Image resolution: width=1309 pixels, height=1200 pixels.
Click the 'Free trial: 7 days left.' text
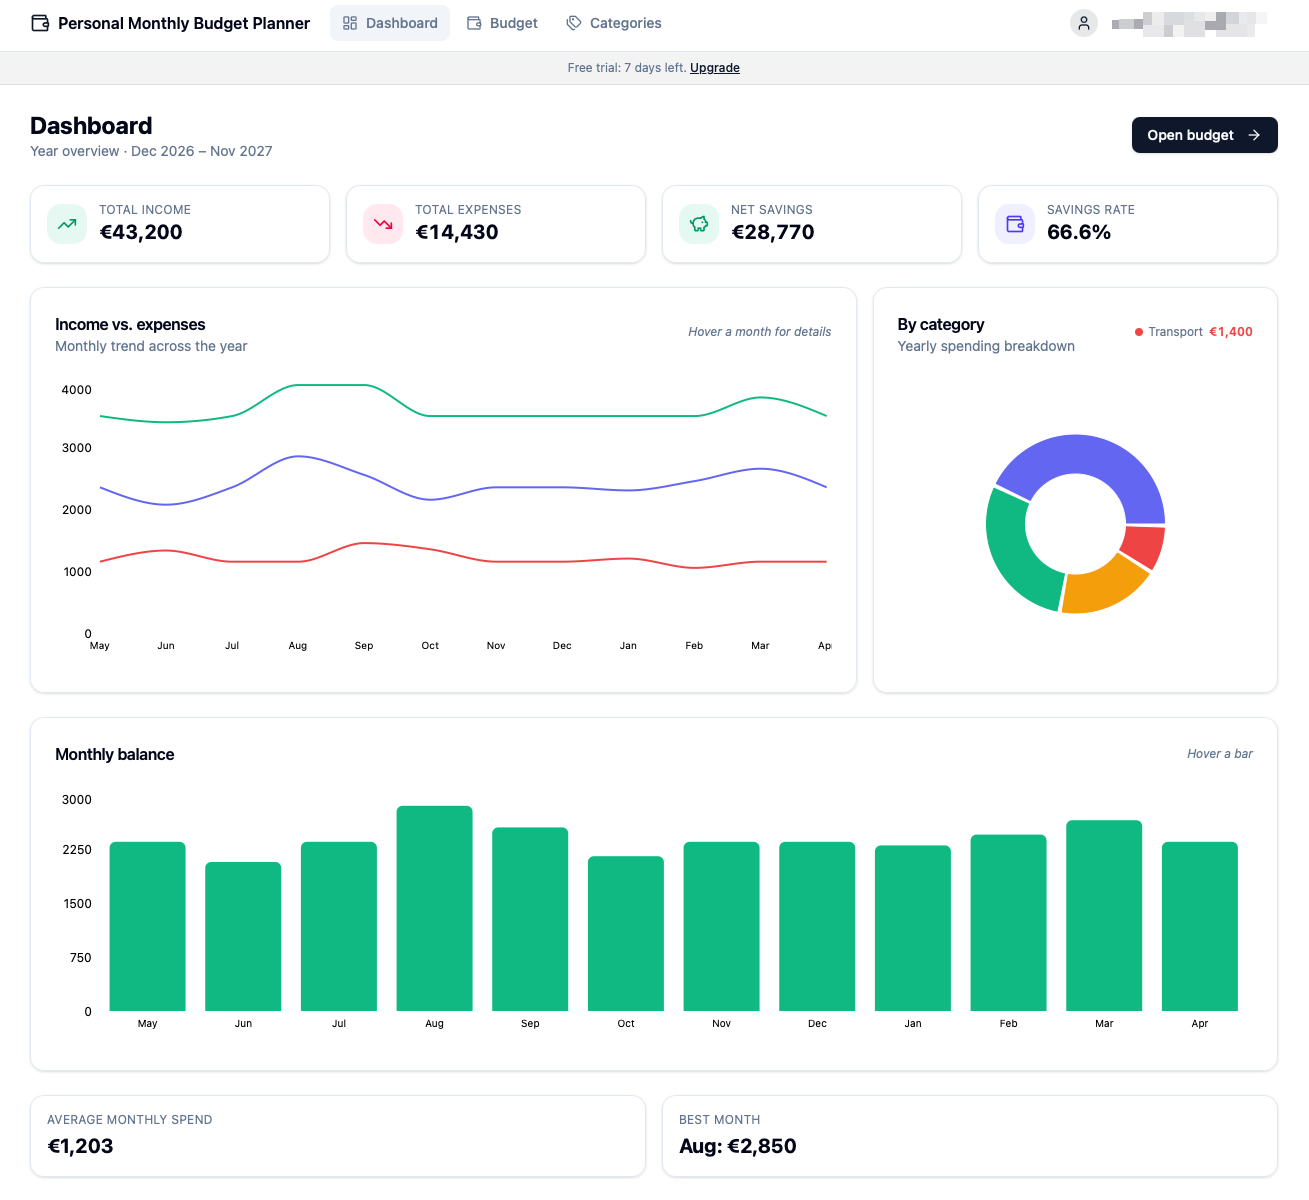pos(627,68)
